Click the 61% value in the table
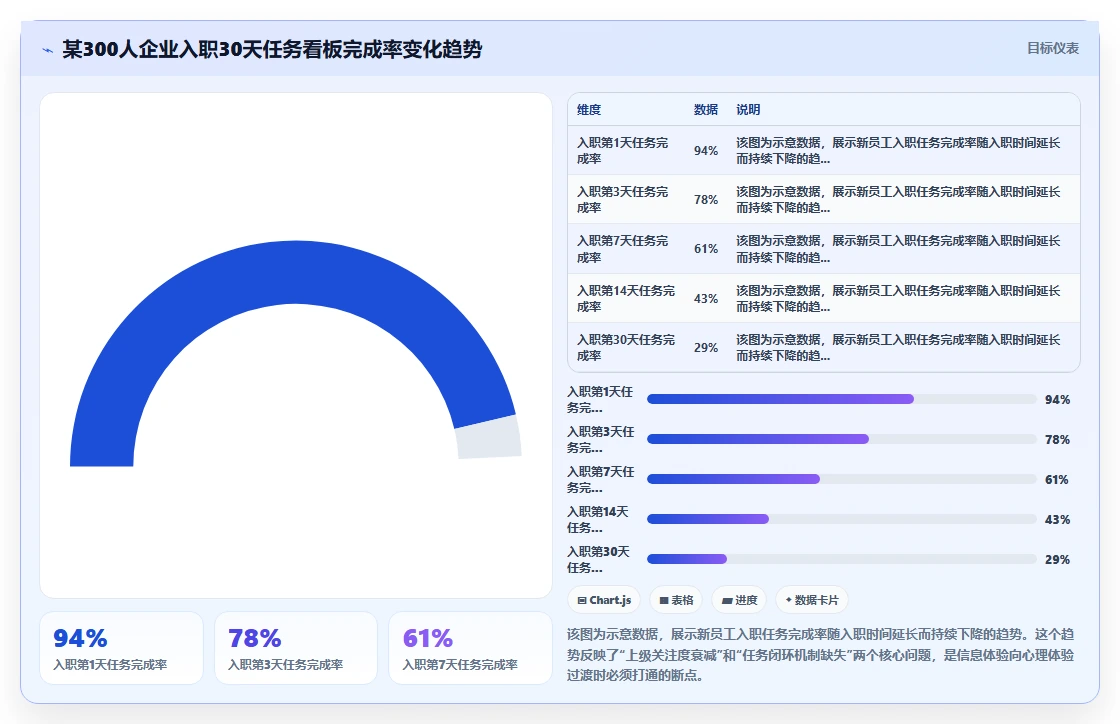The image size is (1120, 724). click(706, 249)
